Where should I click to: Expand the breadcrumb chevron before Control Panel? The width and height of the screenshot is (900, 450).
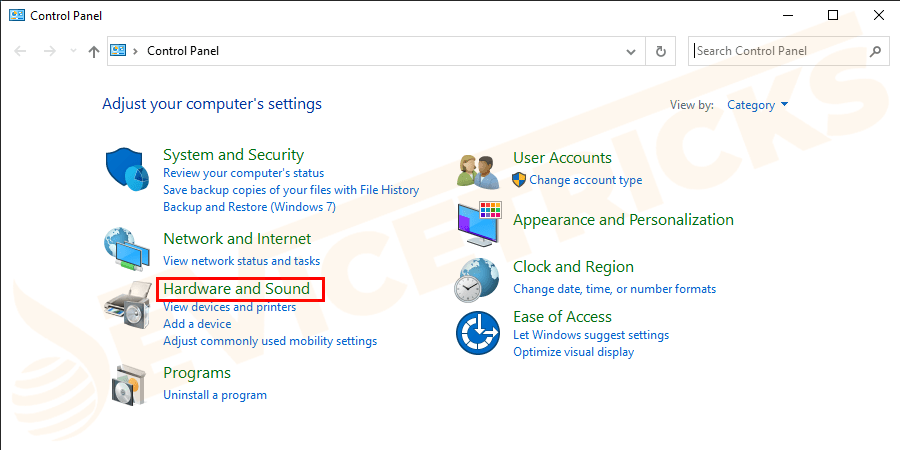pyautogui.click(x=136, y=51)
